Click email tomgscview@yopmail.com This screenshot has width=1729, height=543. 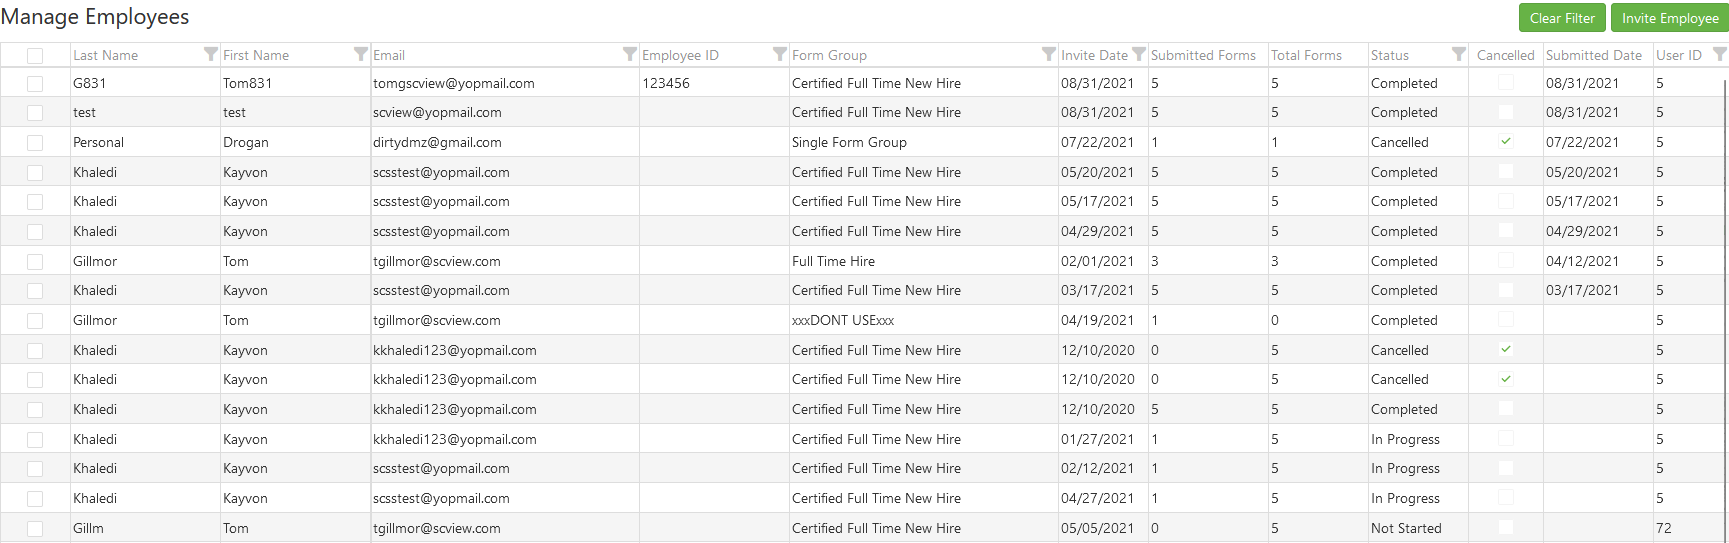click(454, 83)
